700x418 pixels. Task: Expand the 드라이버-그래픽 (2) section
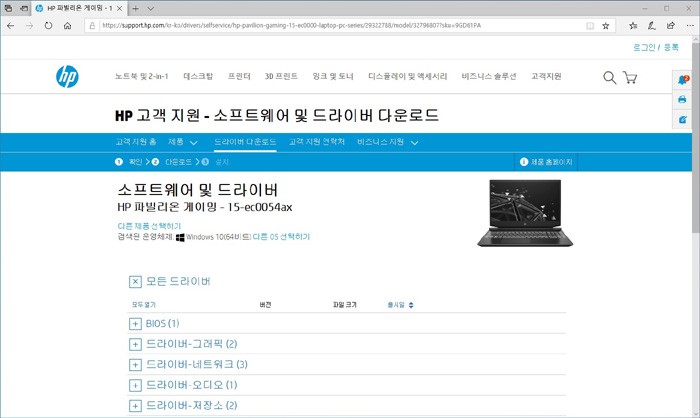pos(135,344)
